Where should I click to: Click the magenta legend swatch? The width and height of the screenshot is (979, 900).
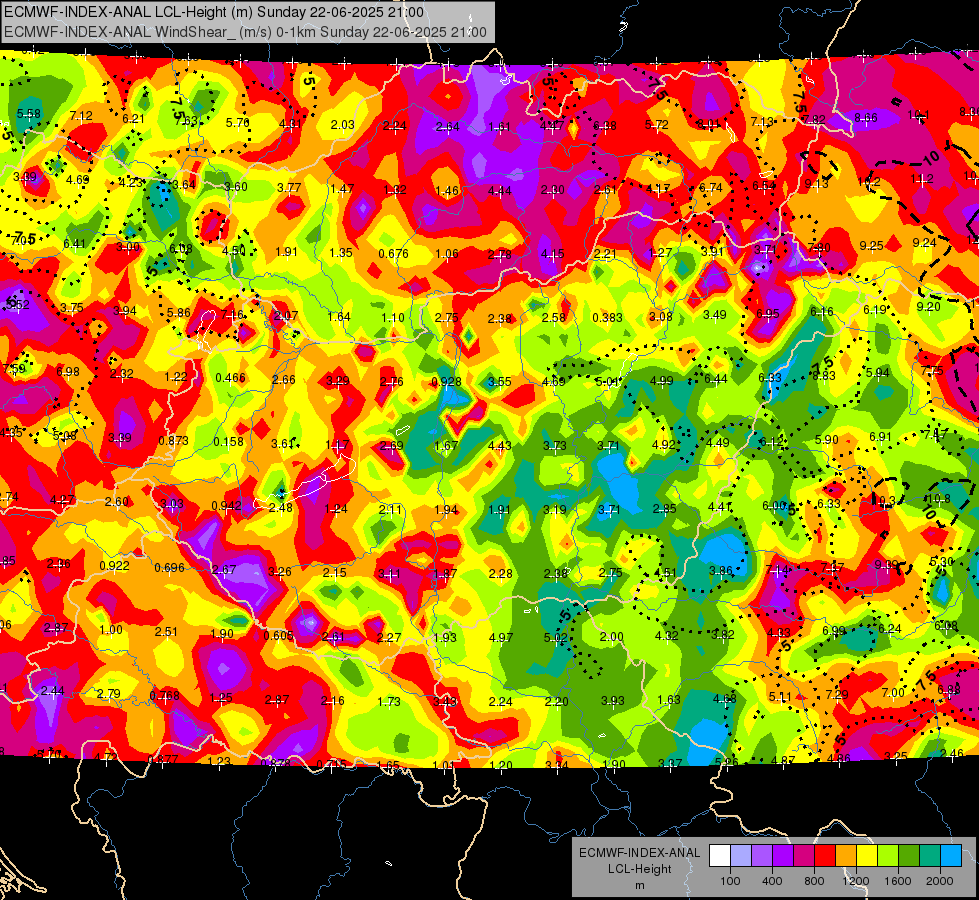[x=804, y=856]
